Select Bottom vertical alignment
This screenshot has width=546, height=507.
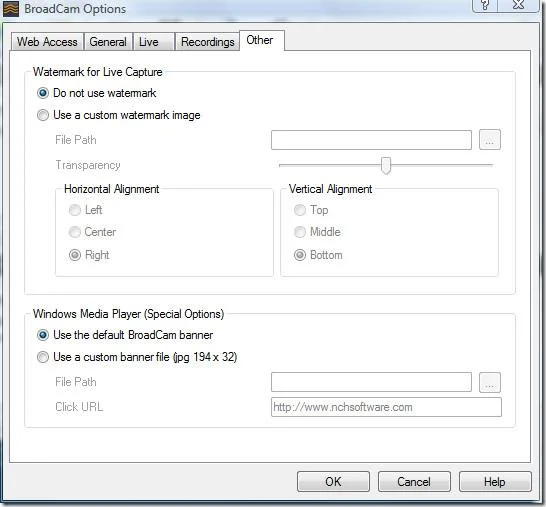click(x=318, y=255)
